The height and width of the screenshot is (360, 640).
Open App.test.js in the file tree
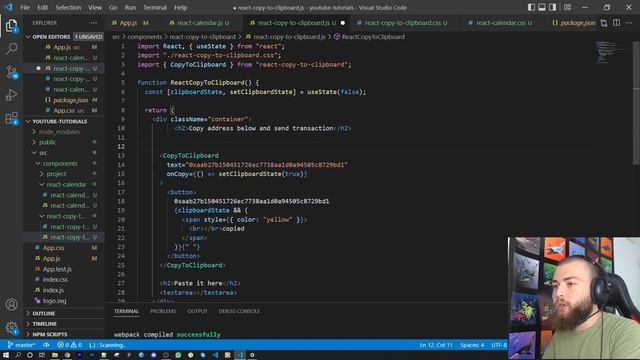coord(64,269)
